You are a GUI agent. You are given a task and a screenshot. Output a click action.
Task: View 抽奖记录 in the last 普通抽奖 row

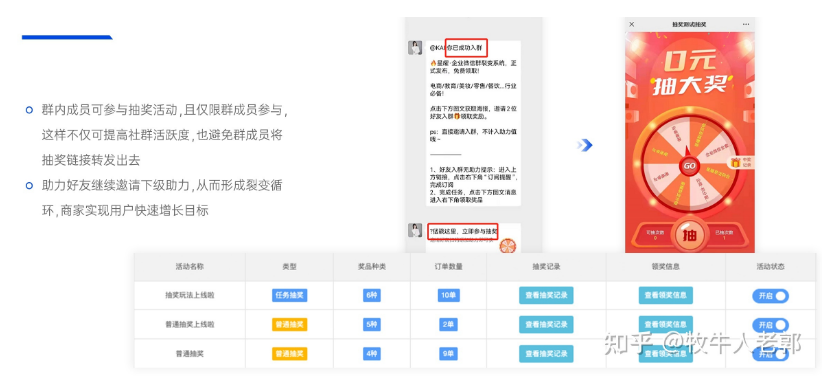546,353
